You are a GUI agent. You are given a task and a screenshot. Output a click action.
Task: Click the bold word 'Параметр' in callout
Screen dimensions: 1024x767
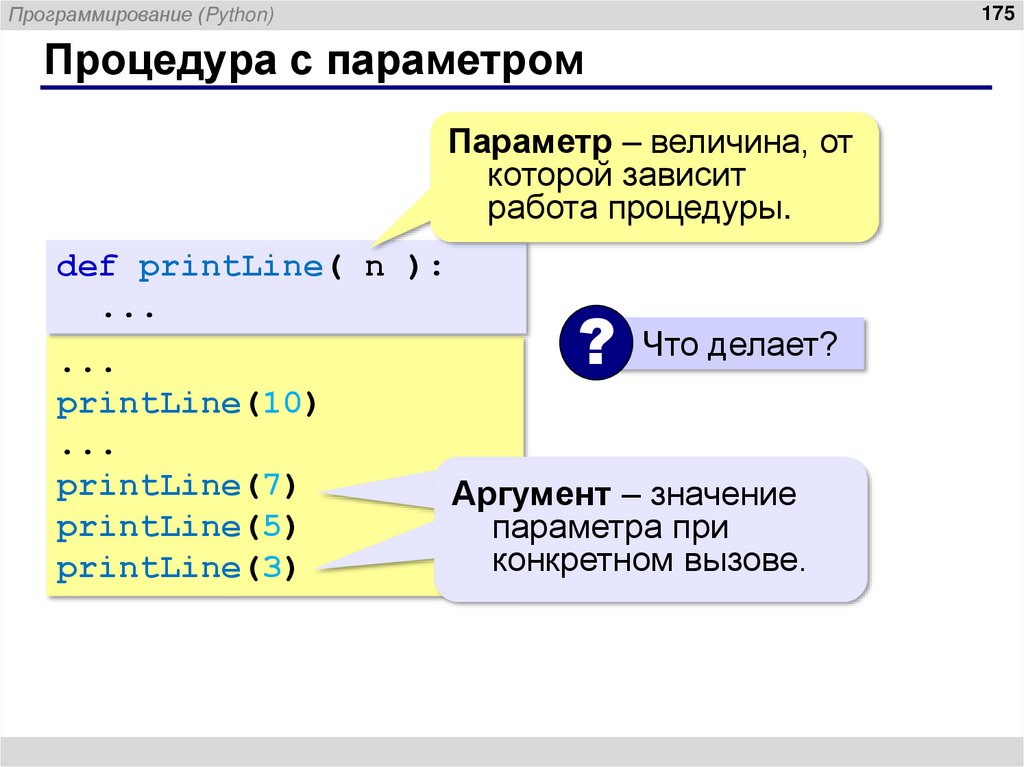(x=530, y=143)
